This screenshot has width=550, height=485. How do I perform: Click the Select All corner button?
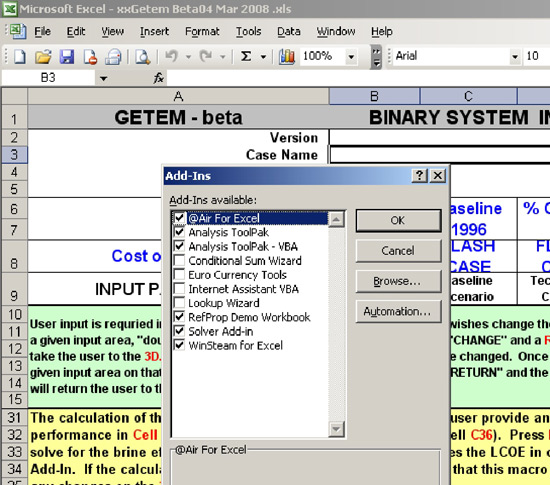click(x=14, y=96)
